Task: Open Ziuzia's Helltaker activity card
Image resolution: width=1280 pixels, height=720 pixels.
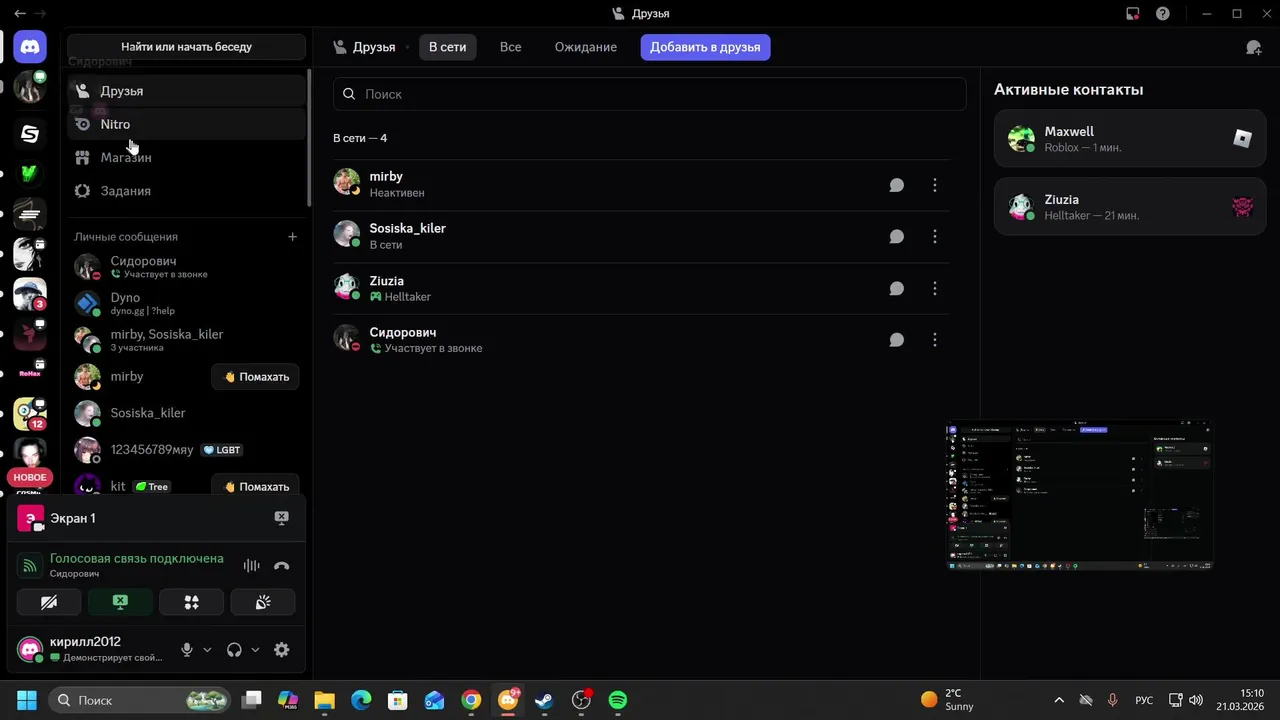Action: 1130,207
